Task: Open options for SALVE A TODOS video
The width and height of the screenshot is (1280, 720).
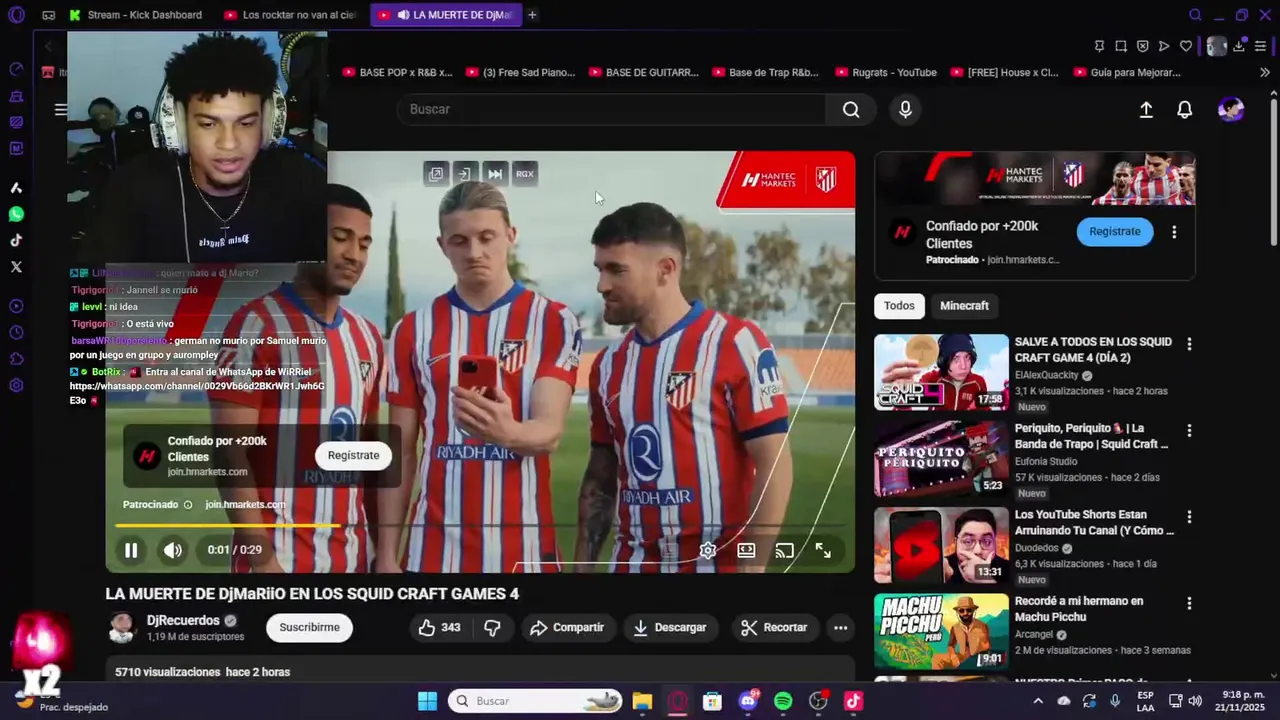Action: click(x=1189, y=344)
